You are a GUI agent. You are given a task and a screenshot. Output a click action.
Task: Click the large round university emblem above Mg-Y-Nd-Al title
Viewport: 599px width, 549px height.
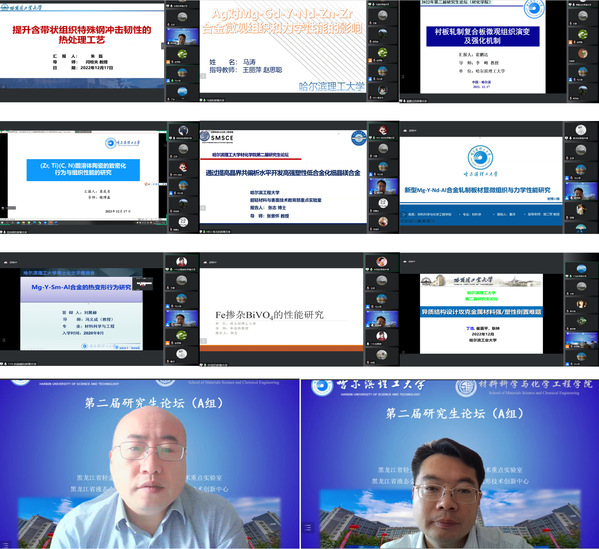pyautogui.click(x=480, y=157)
